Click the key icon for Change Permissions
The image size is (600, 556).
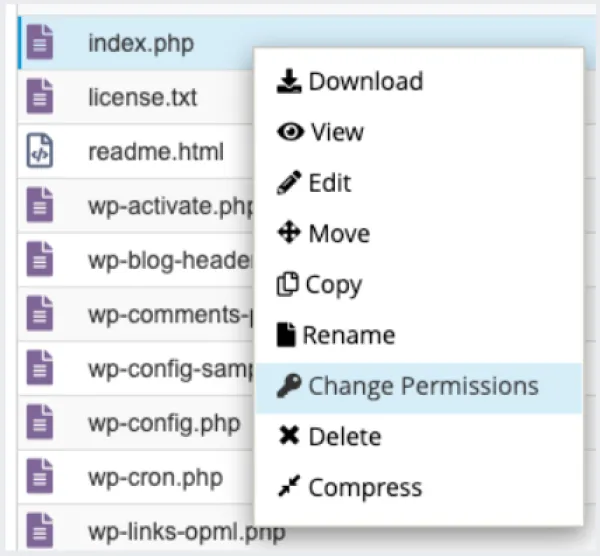coord(289,385)
